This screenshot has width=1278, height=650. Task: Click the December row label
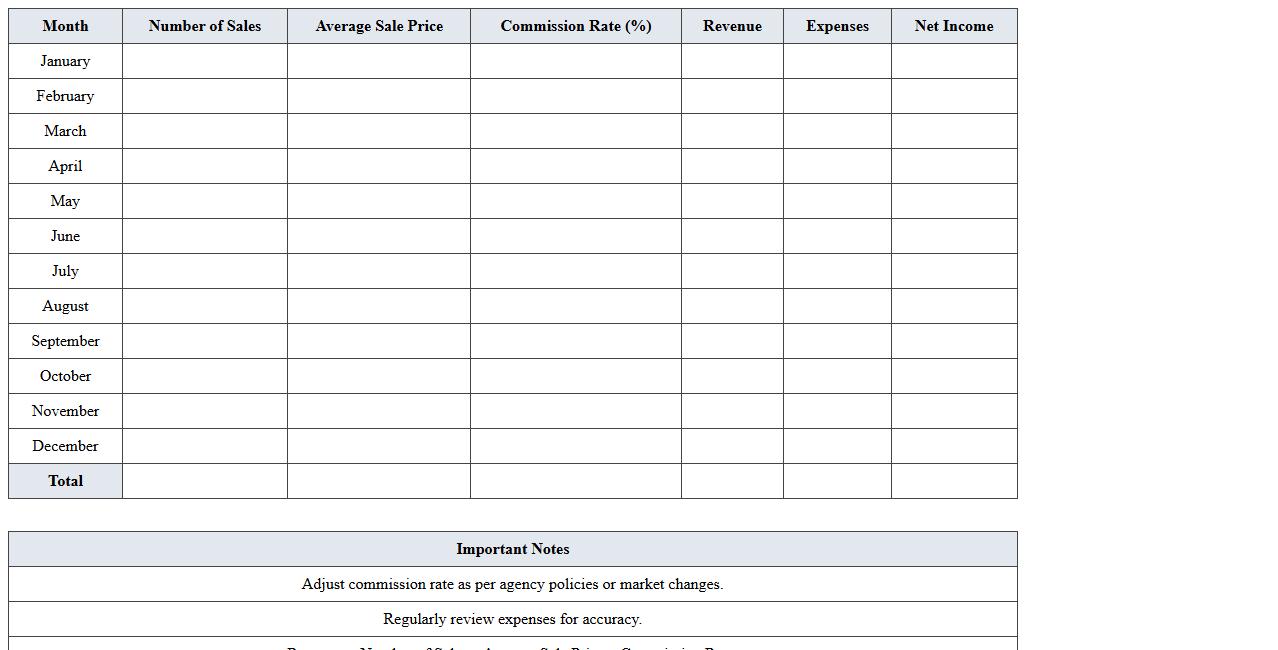tap(65, 446)
